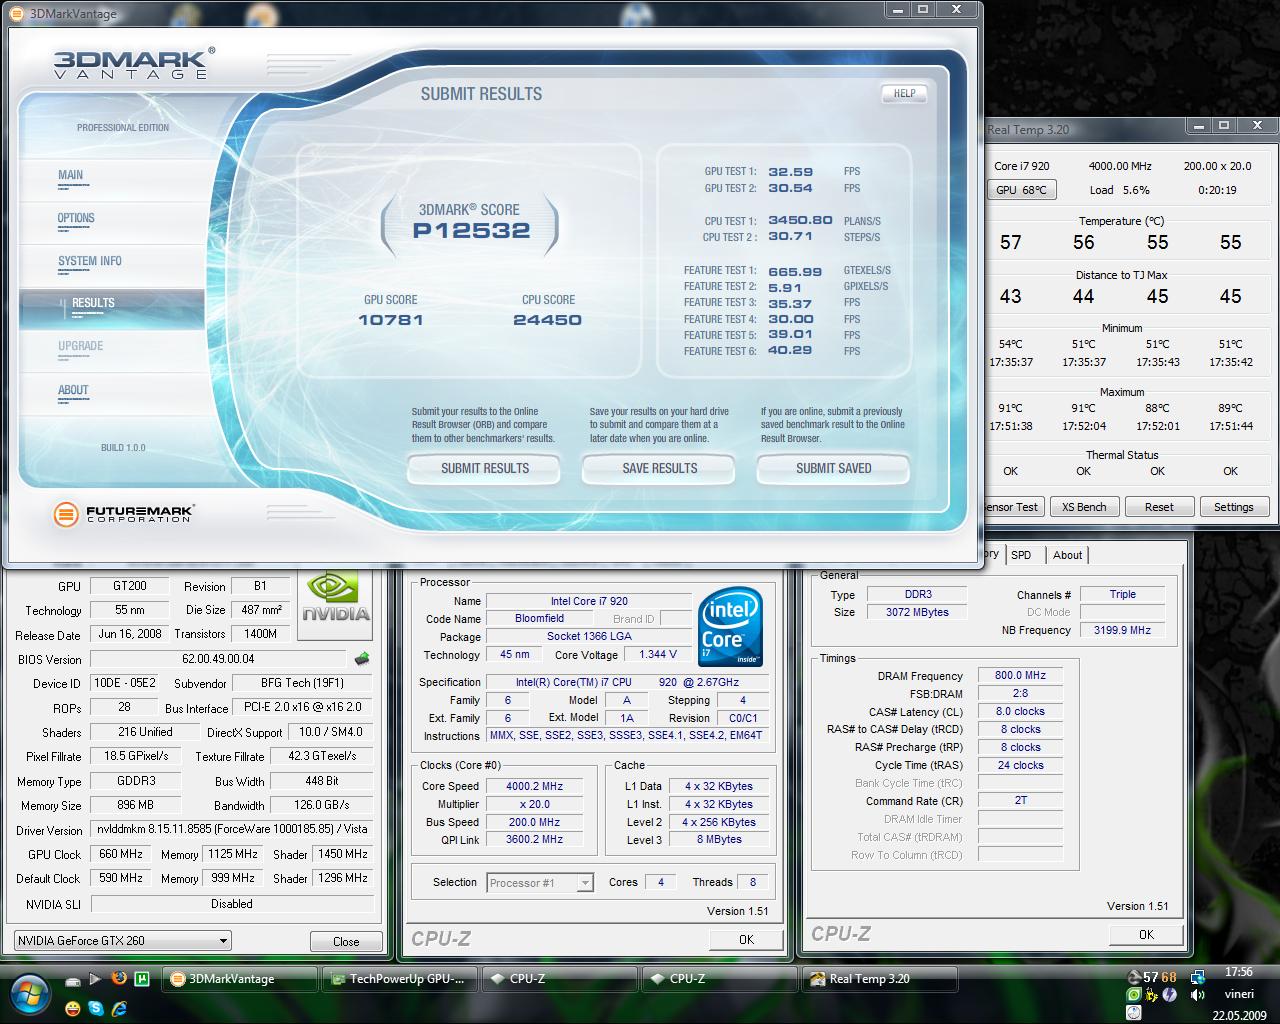Viewport: 1280px width, 1024px height.
Task: Switch to the About tab in CPU-Z
Action: point(1067,555)
